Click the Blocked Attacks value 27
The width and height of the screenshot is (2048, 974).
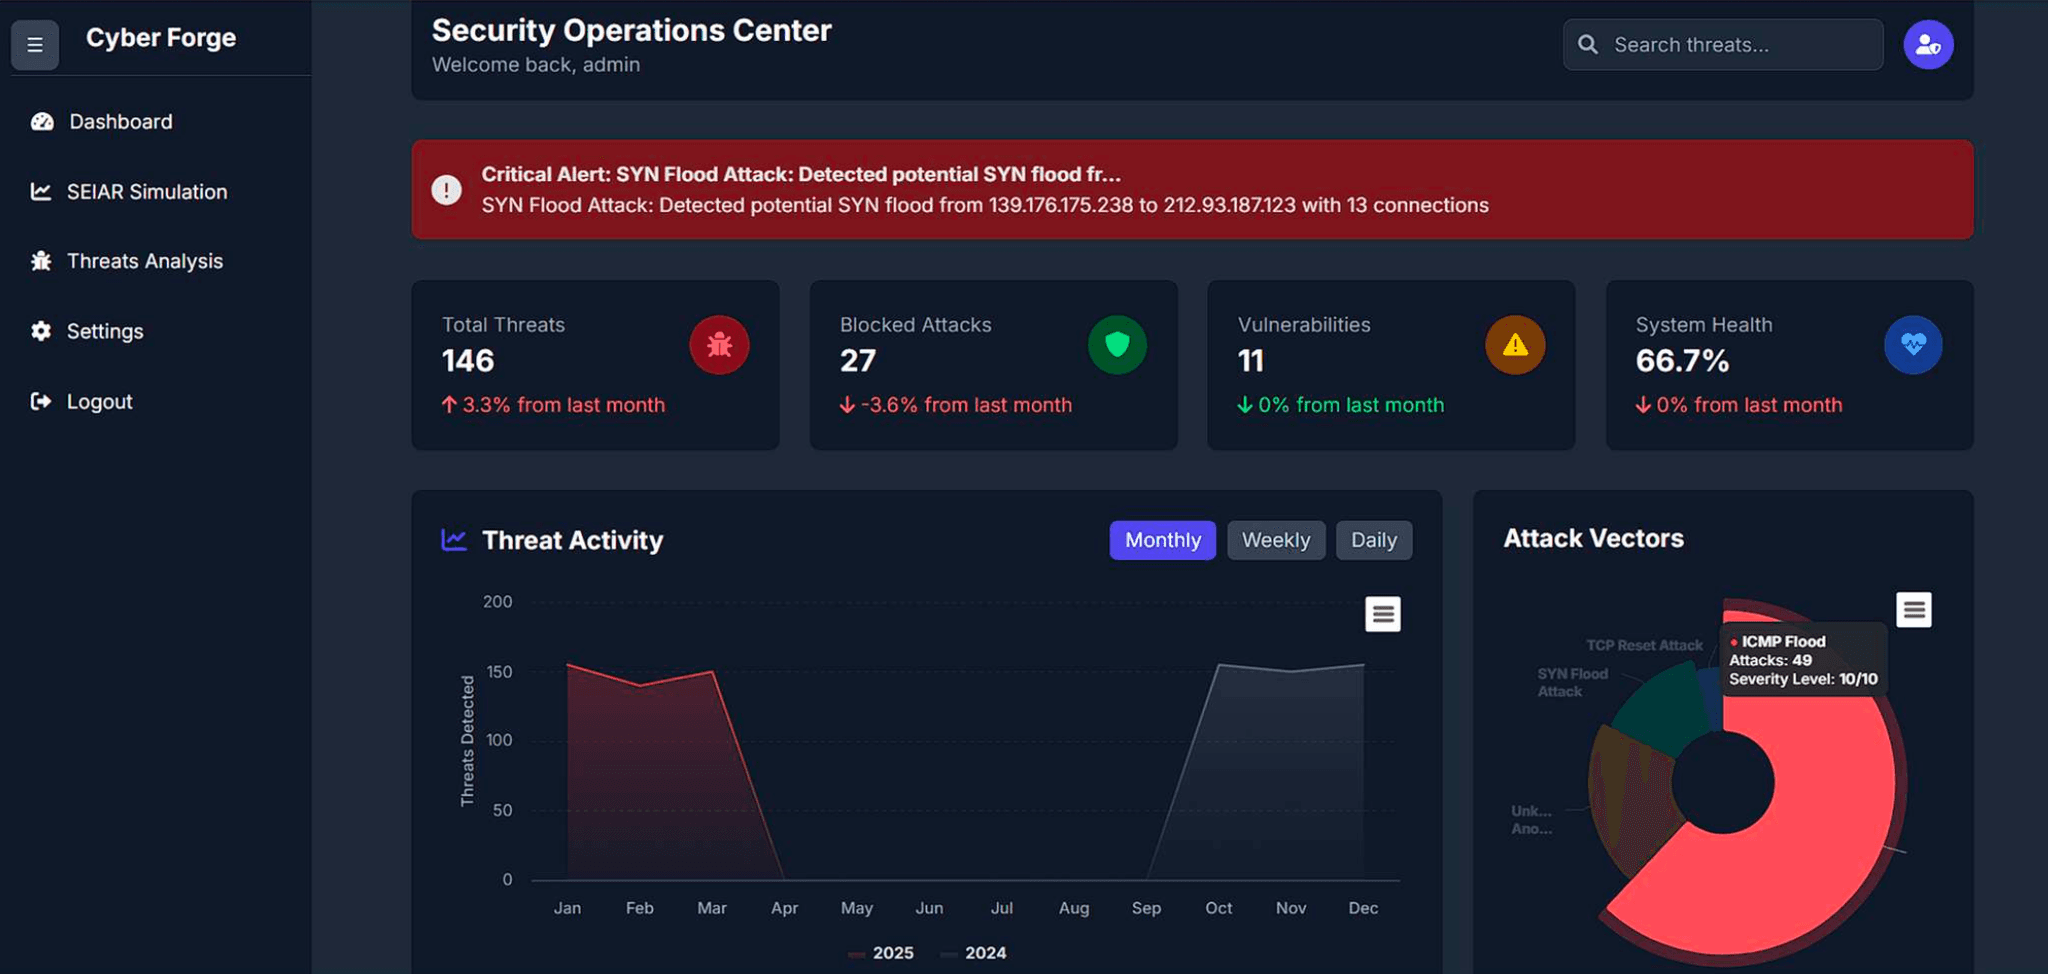858,361
